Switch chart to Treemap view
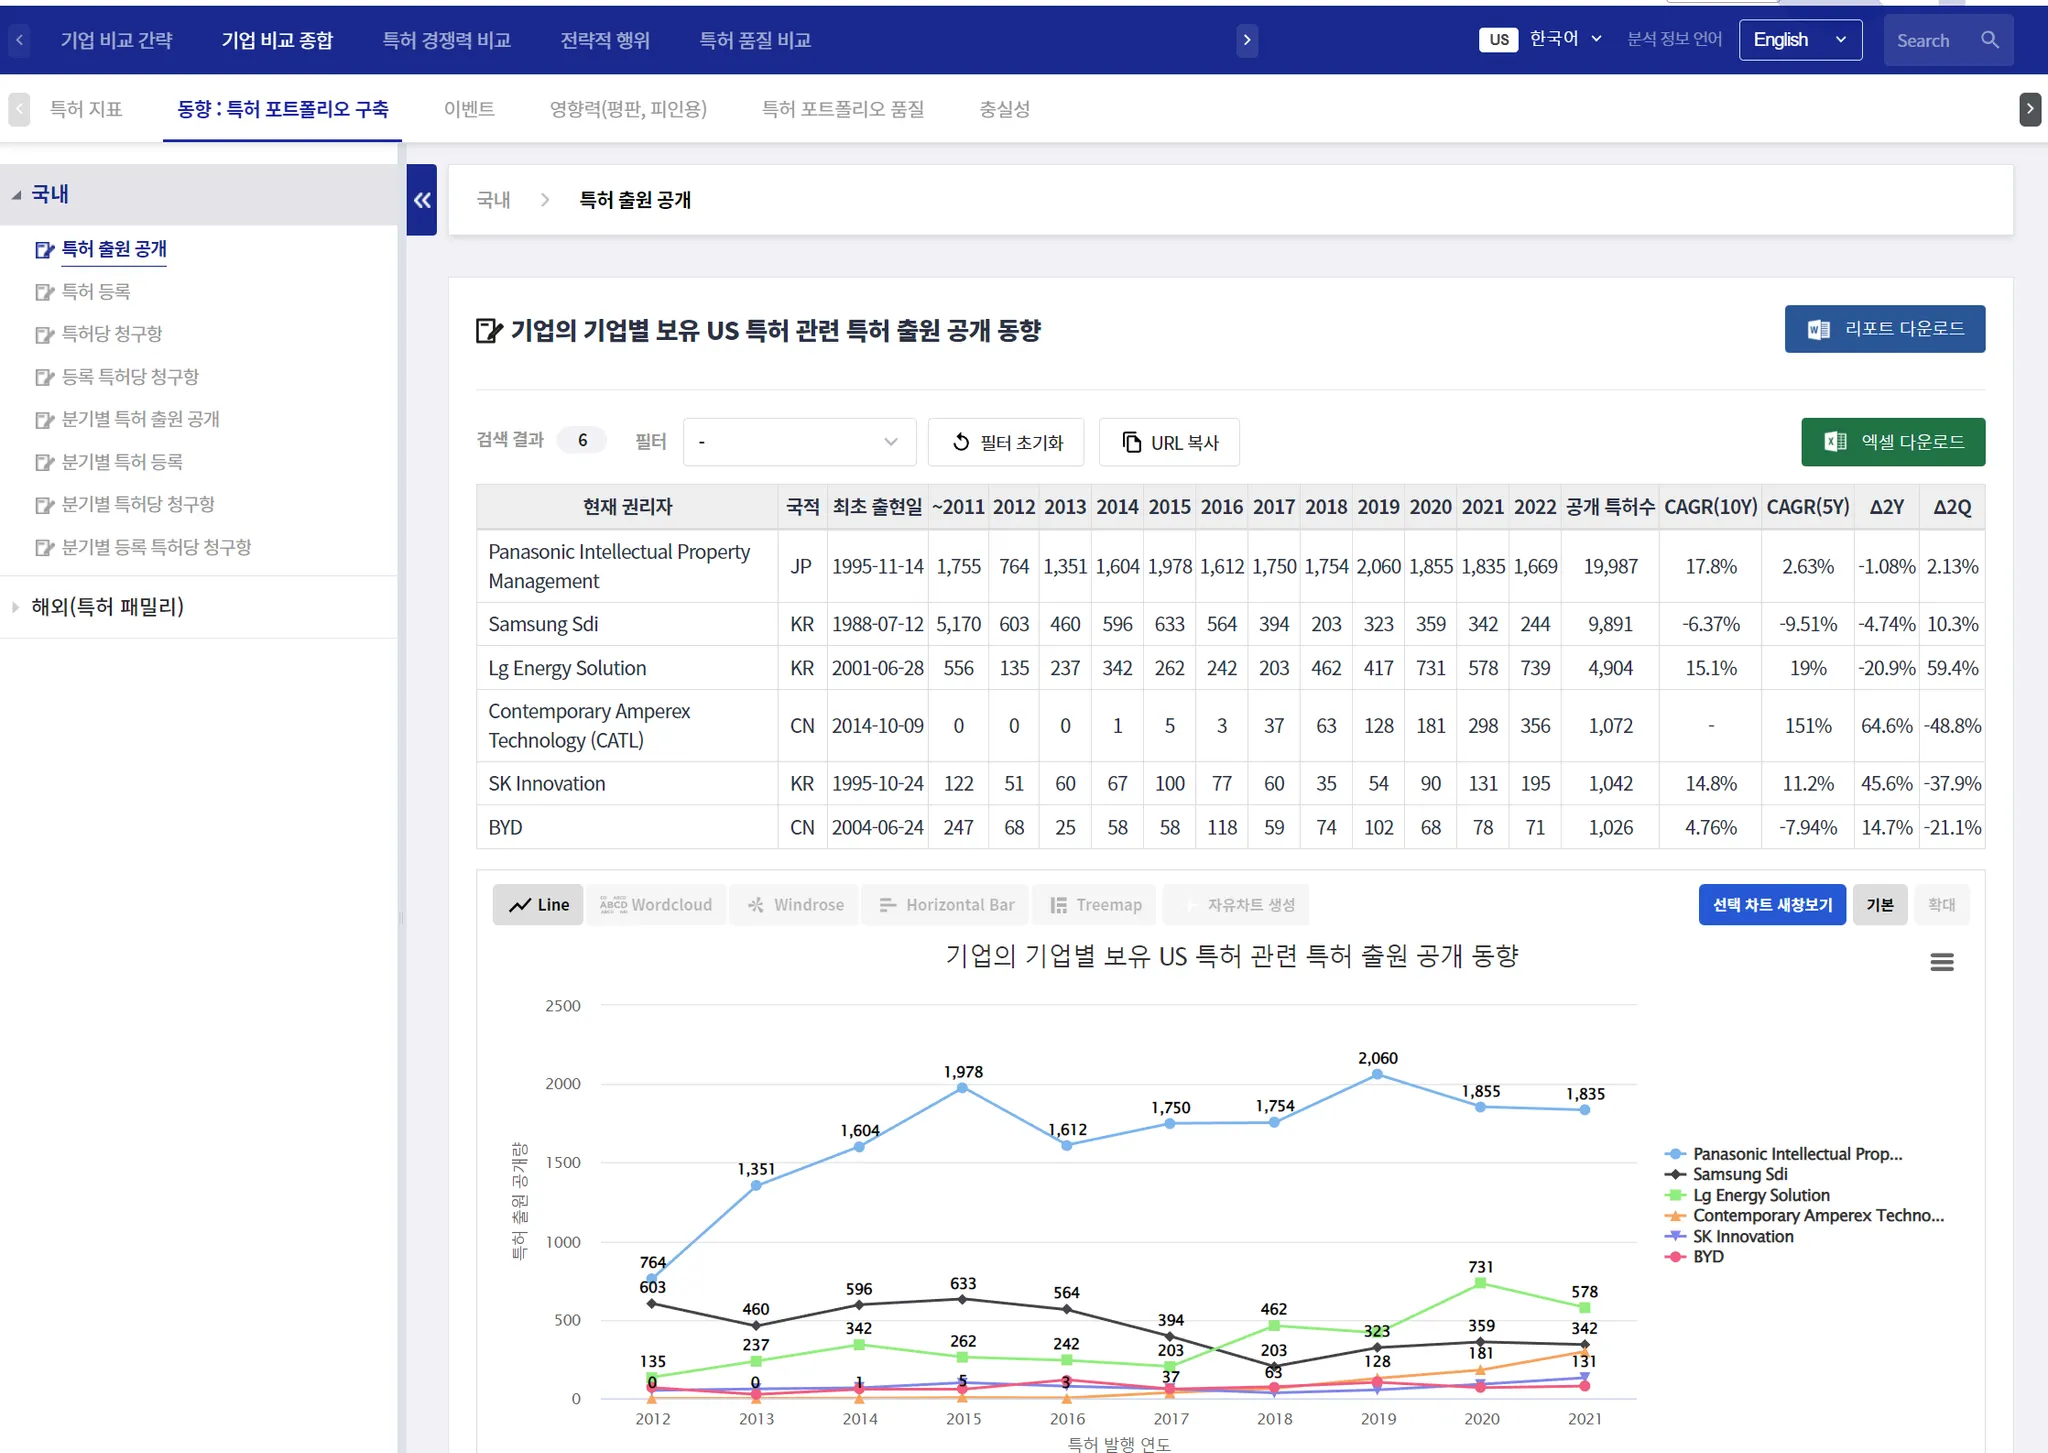The height and width of the screenshot is (1453, 2048). [x=1095, y=905]
